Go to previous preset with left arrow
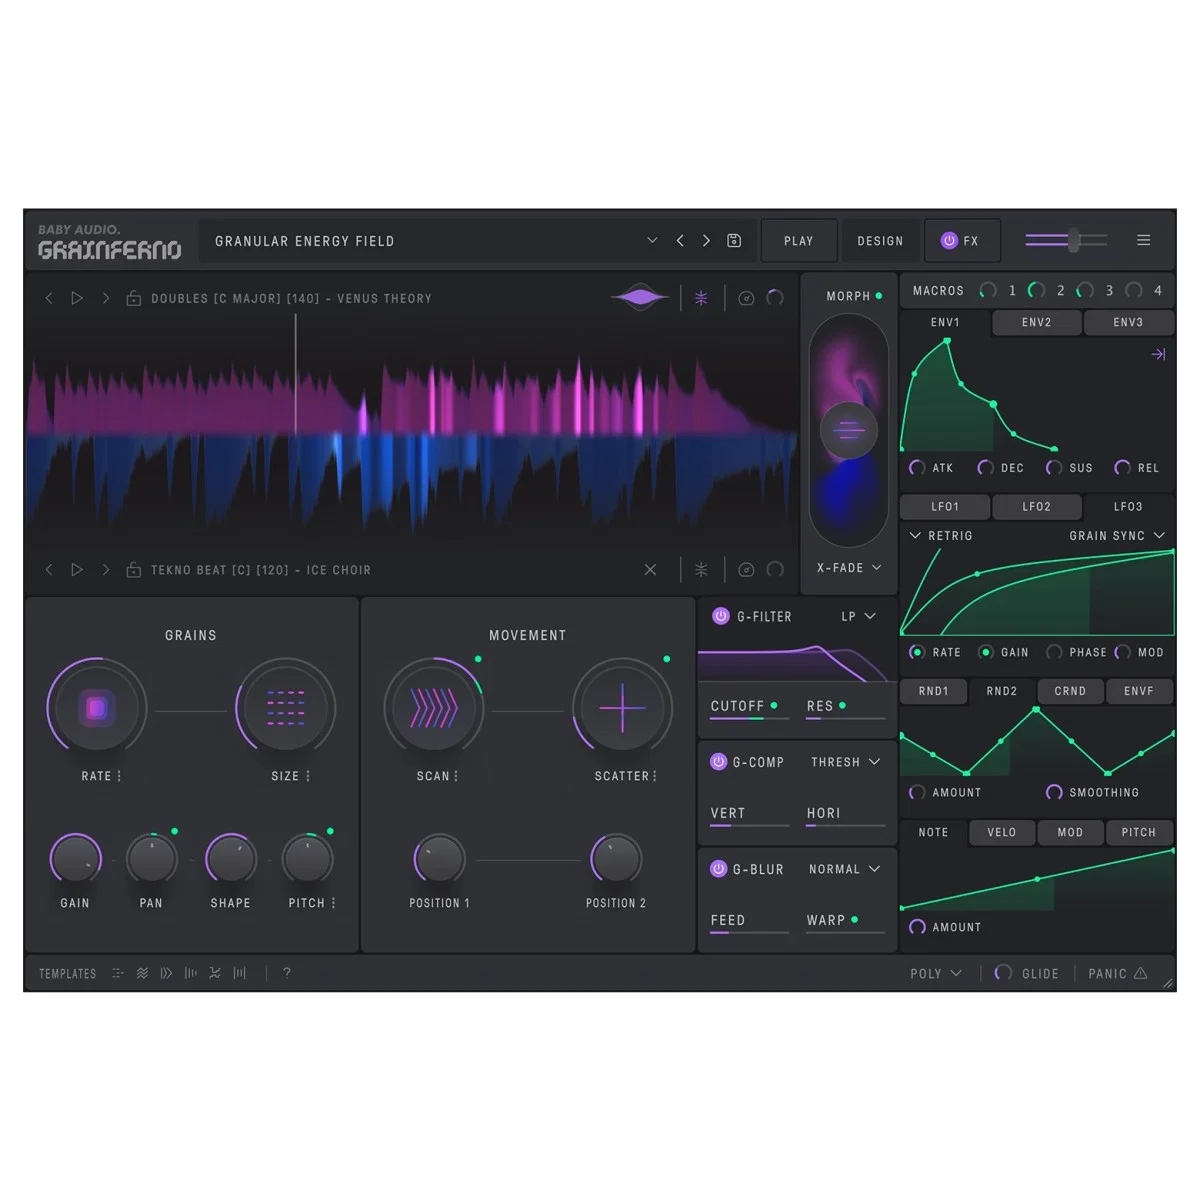1200x1200 pixels. coord(680,240)
